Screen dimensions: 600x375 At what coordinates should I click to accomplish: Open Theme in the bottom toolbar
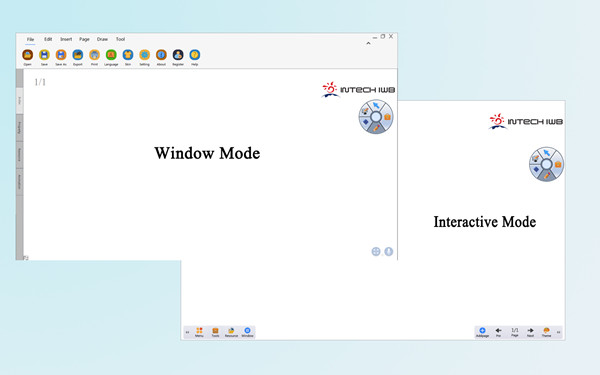pos(546,332)
